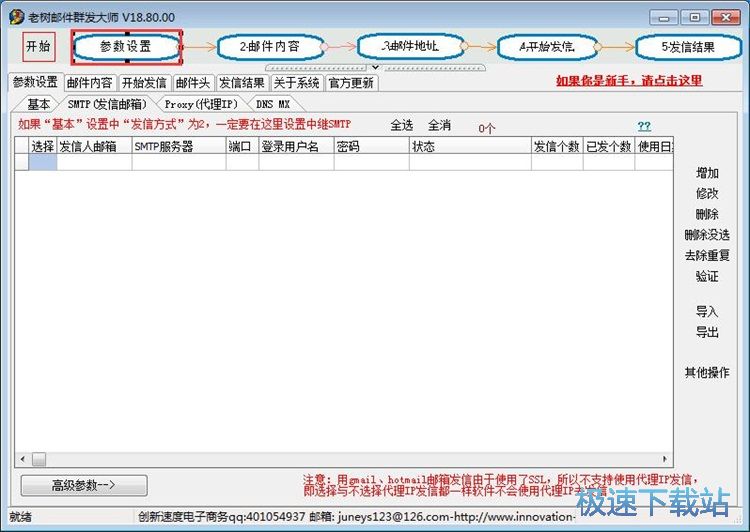Switch to 开始发信 main tab

(x=144, y=83)
